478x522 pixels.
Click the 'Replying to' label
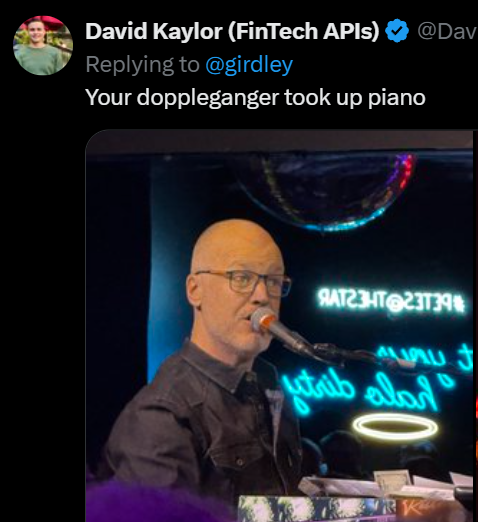pyautogui.click(x=142, y=64)
